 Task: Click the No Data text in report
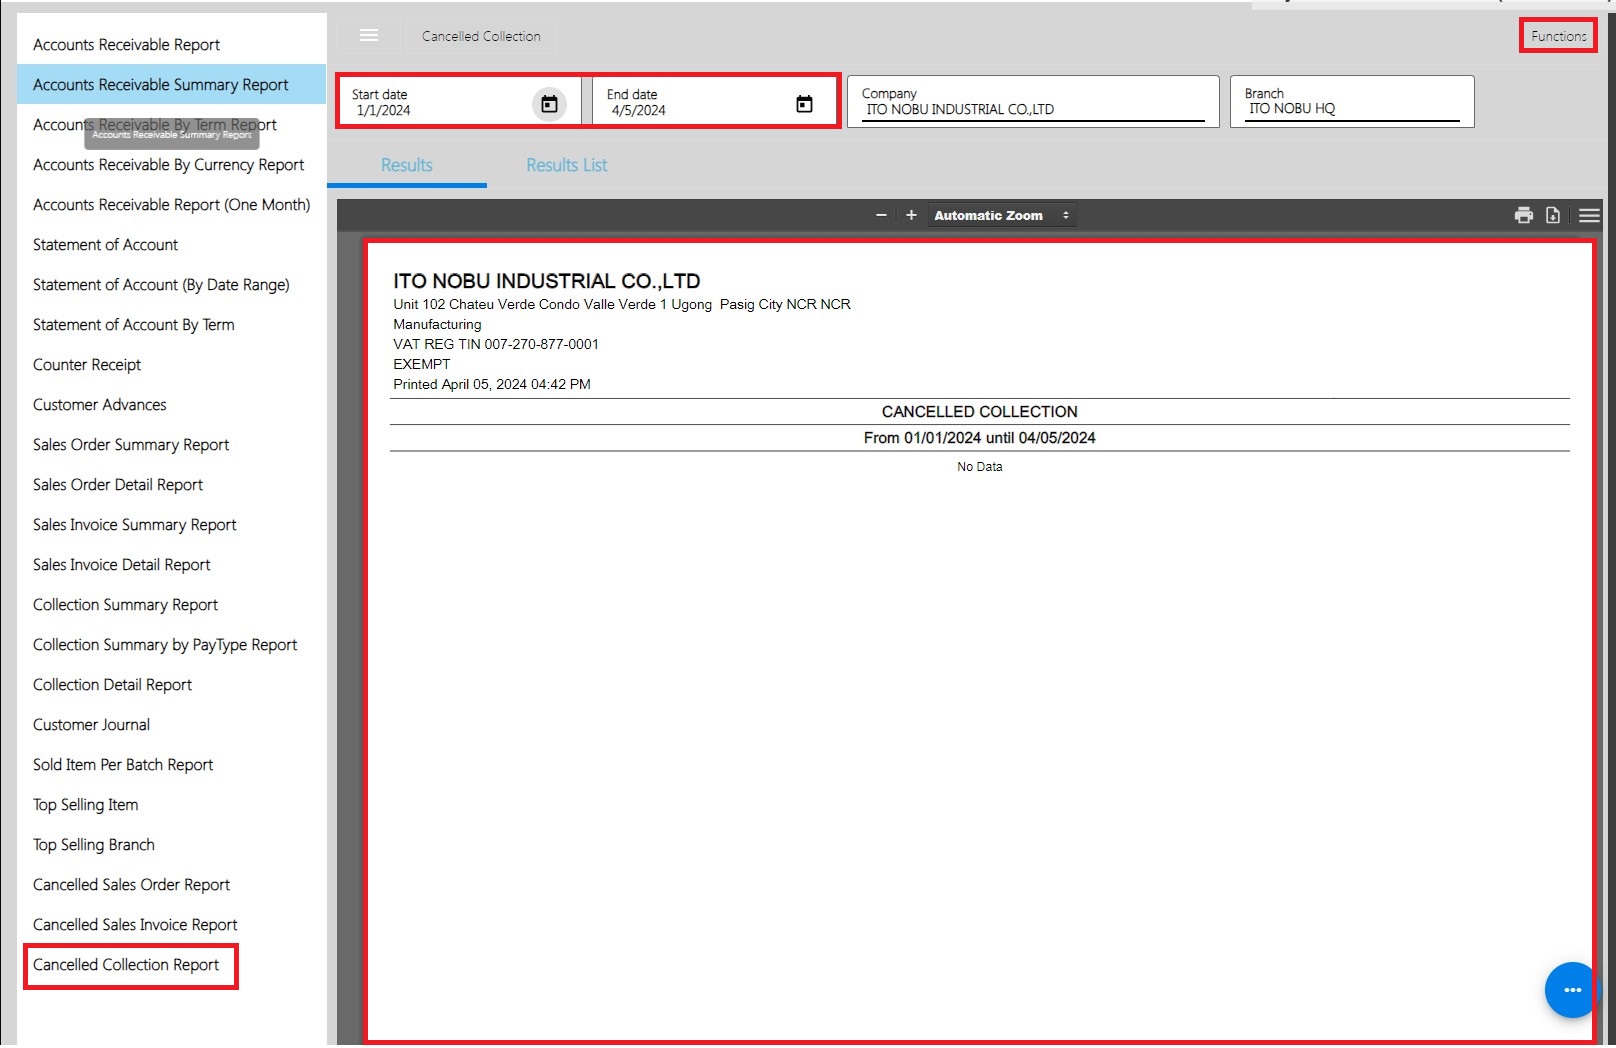click(x=979, y=467)
